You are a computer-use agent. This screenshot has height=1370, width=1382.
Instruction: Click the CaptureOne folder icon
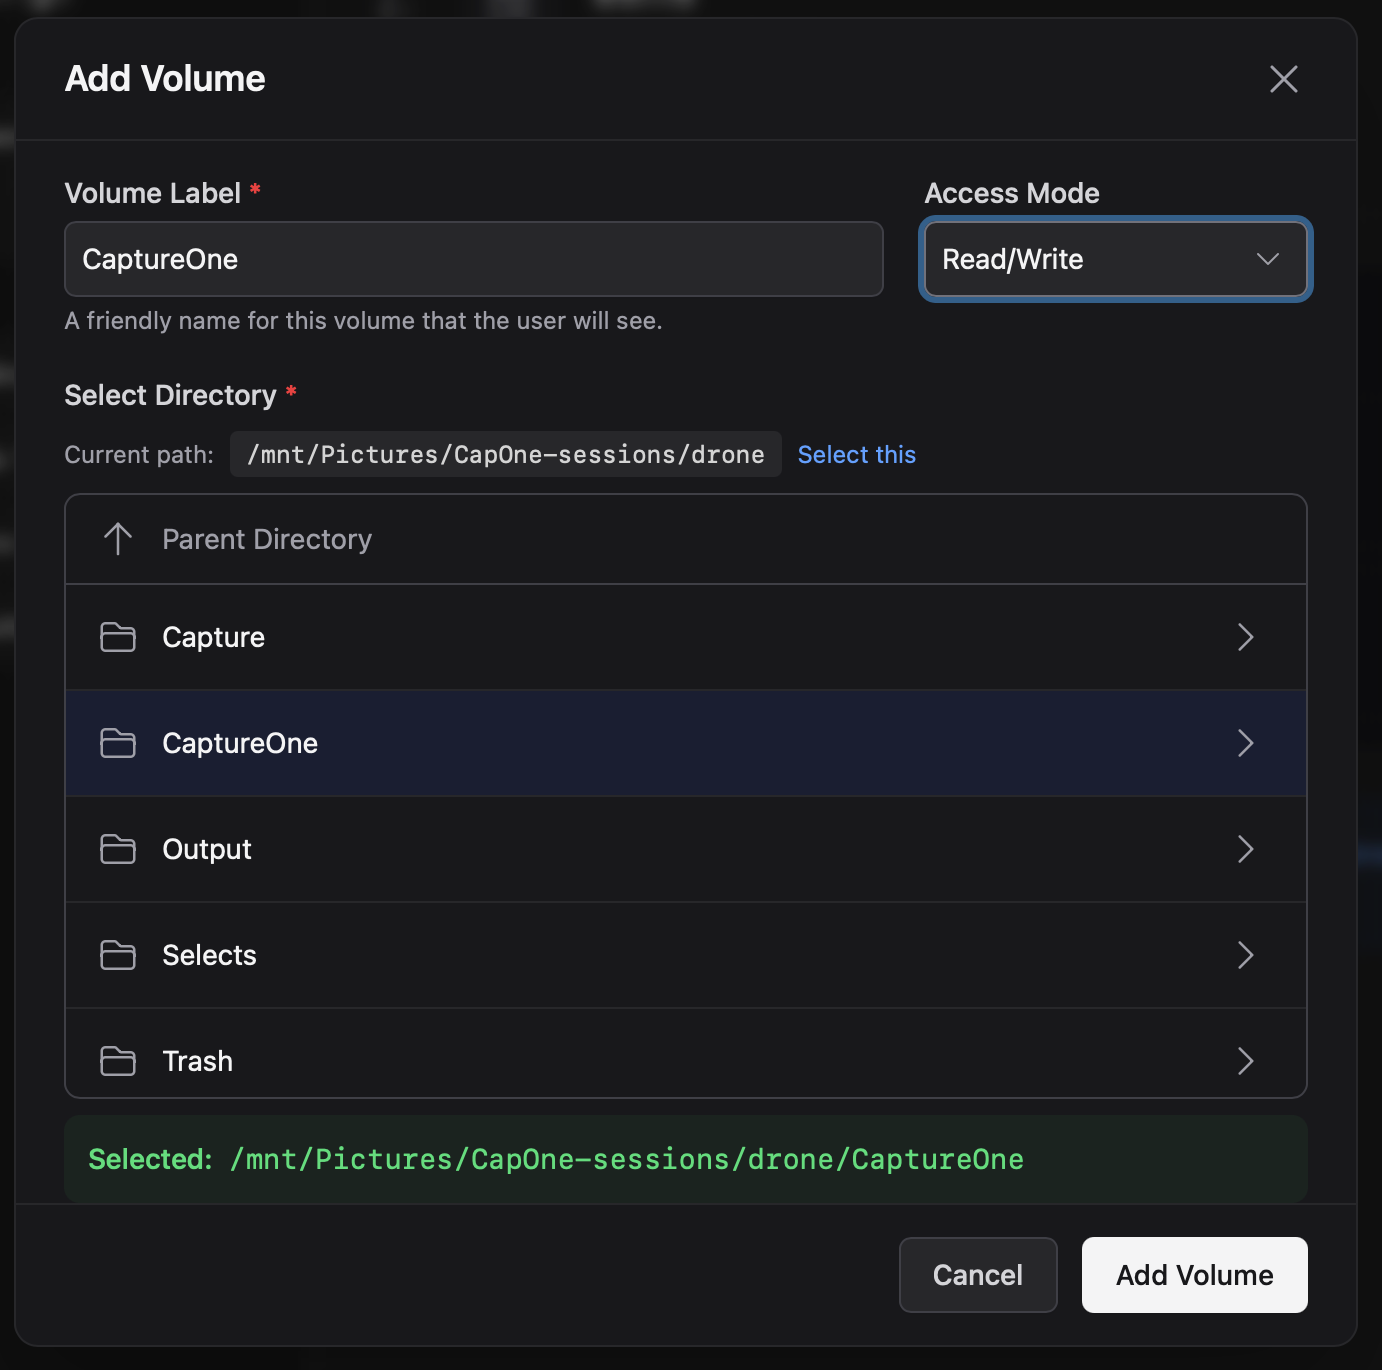click(x=117, y=743)
